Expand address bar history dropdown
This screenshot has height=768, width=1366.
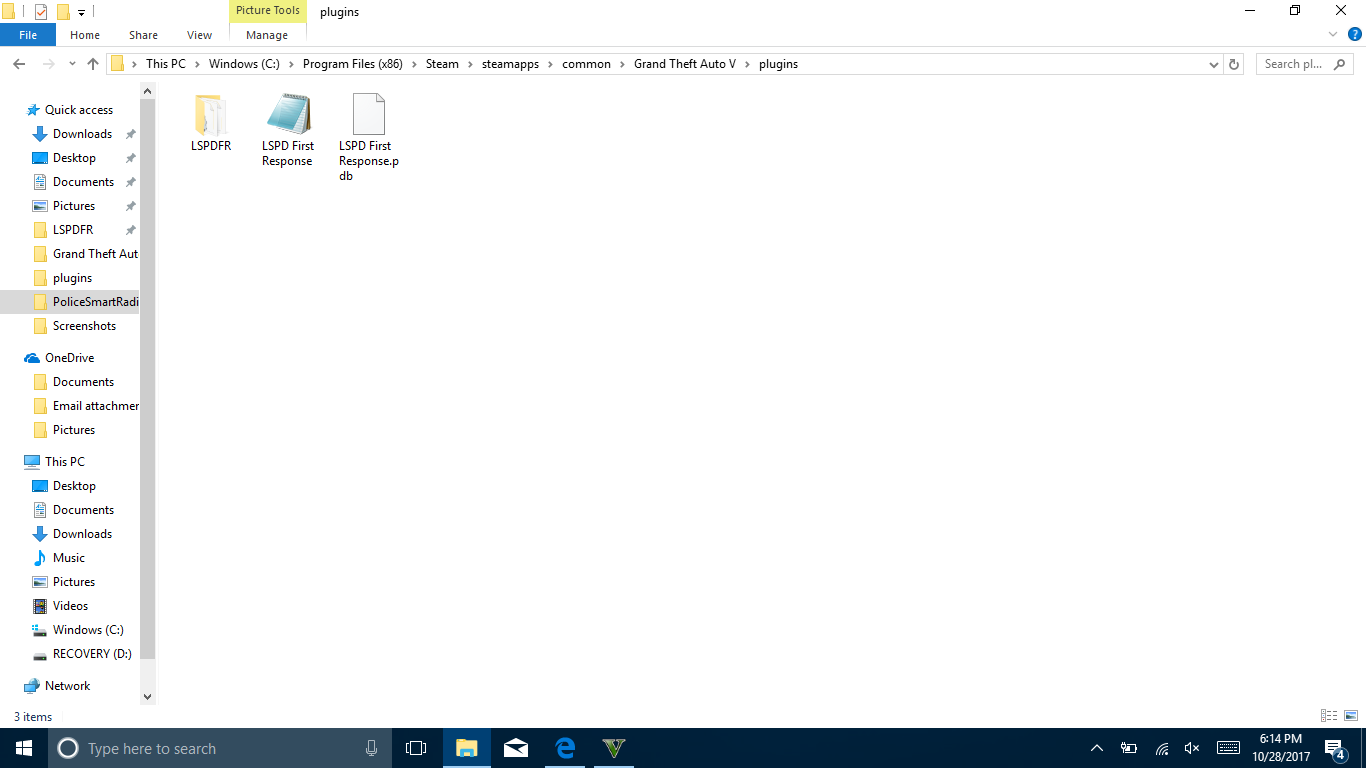point(1214,64)
